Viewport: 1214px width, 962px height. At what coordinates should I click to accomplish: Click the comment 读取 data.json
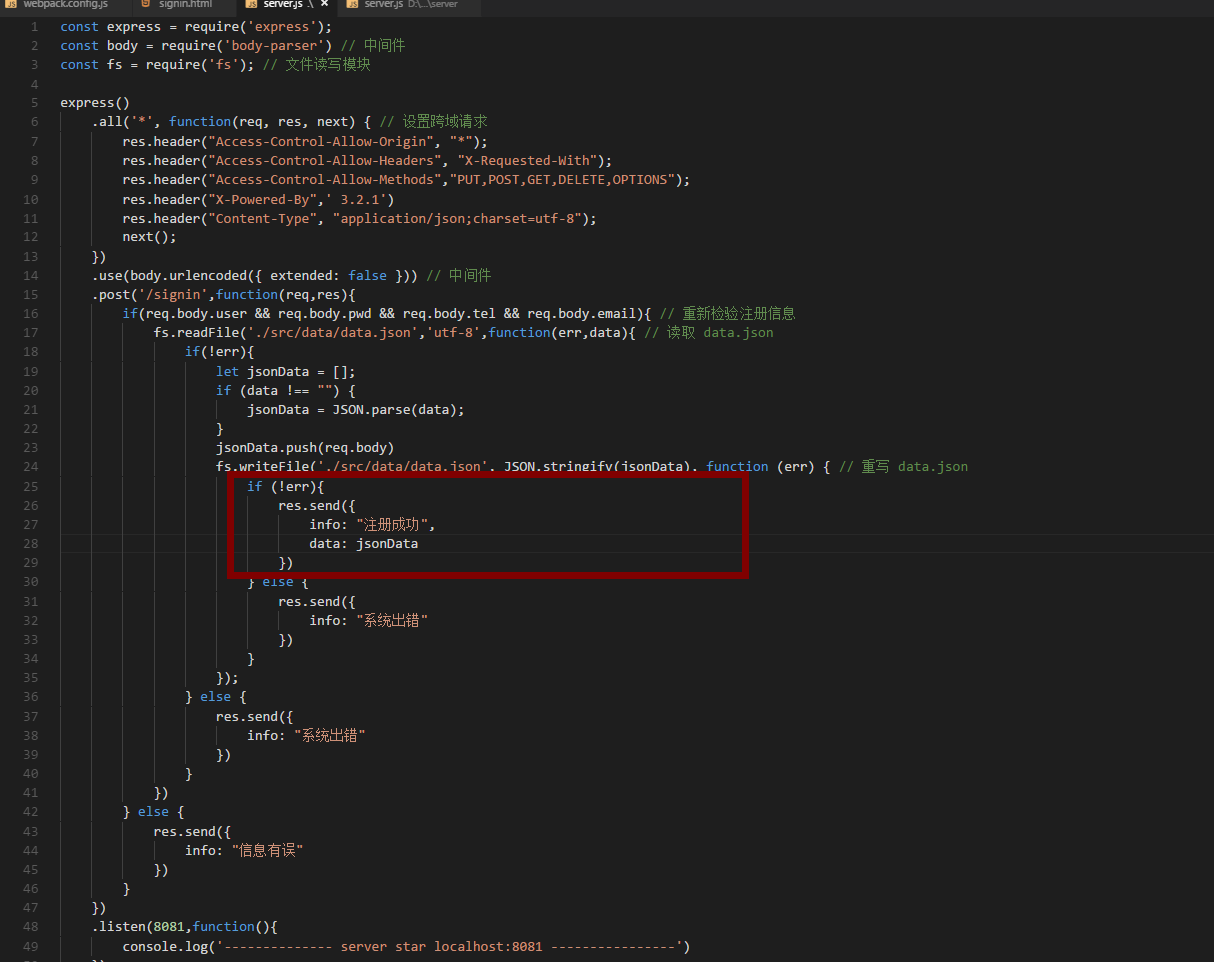pos(708,332)
